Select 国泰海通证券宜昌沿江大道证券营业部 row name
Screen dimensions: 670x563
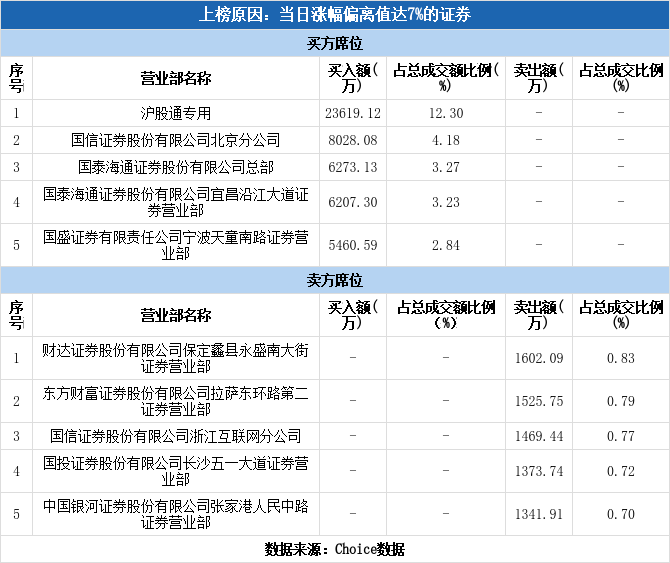click(176, 202)
